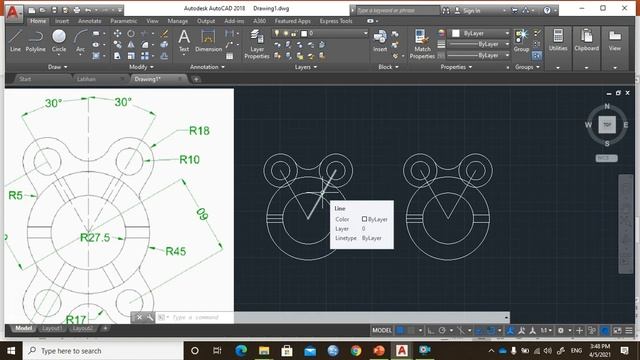Expand the Draw panel
This screenshot has height=360, width=640.
point(57,67)
